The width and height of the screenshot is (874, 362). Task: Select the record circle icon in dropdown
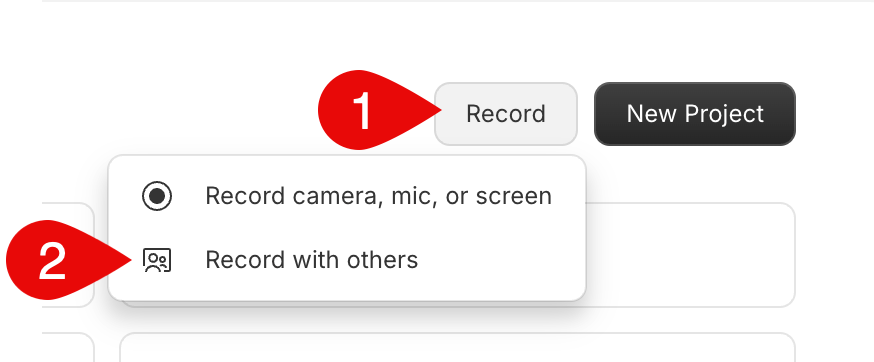(x=157, y=196)
